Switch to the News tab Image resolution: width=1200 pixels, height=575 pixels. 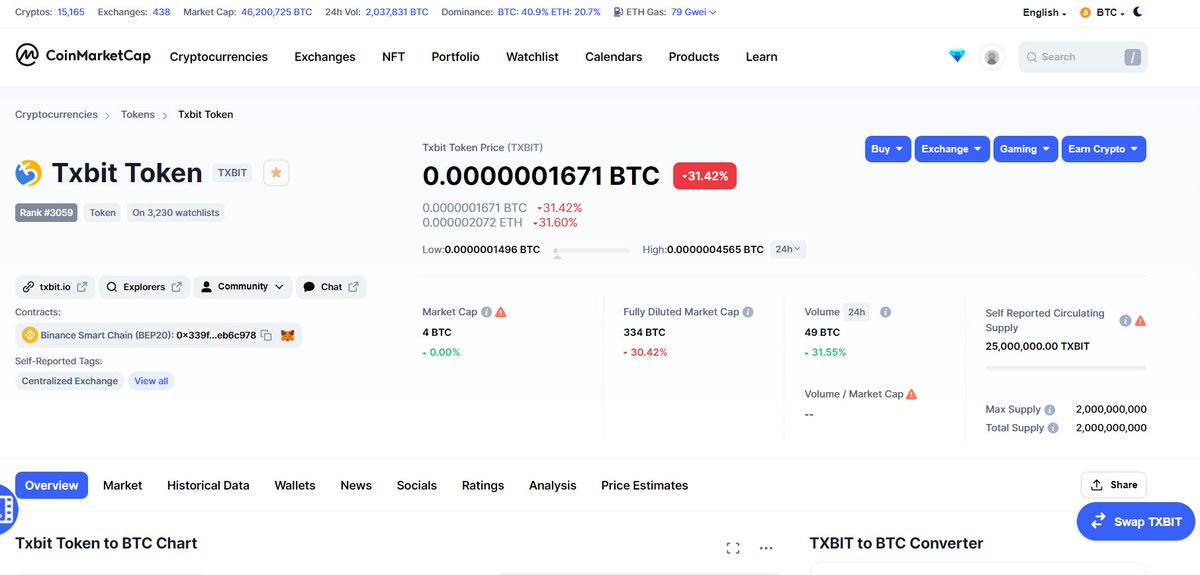tap(356, 485)
